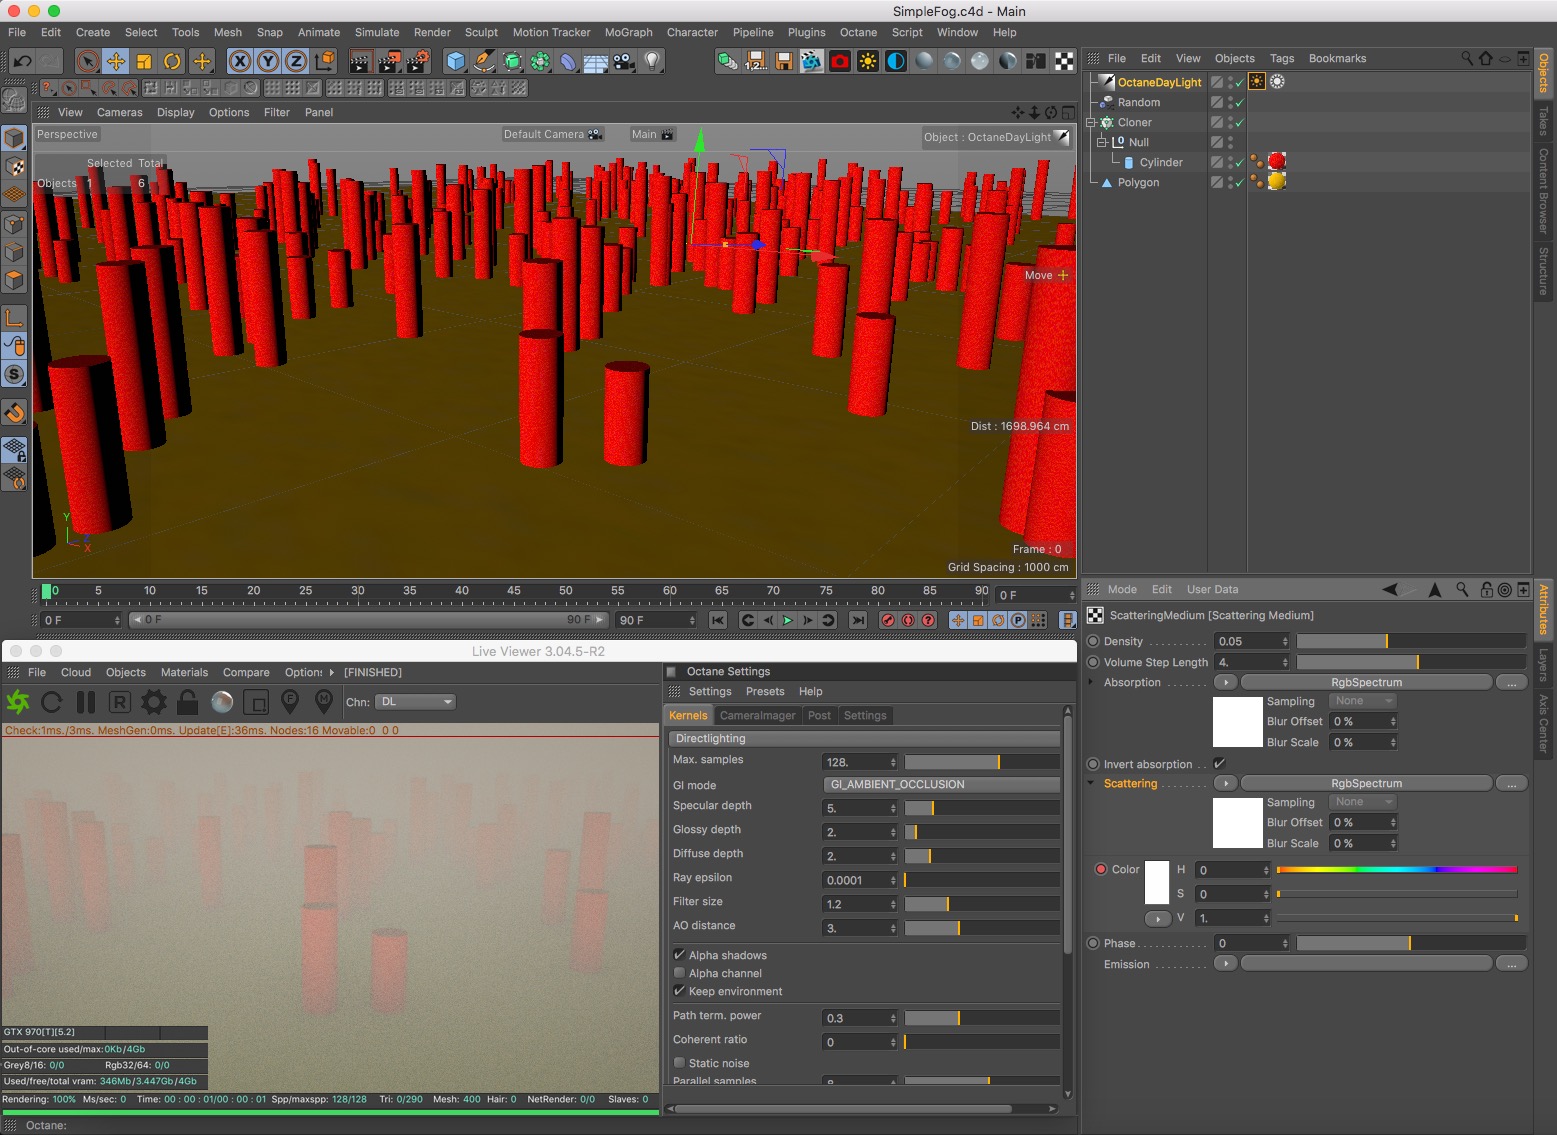Collapse the Cloner object tree
The width and height of the screenshot is (1557, 1135).
1091,123
